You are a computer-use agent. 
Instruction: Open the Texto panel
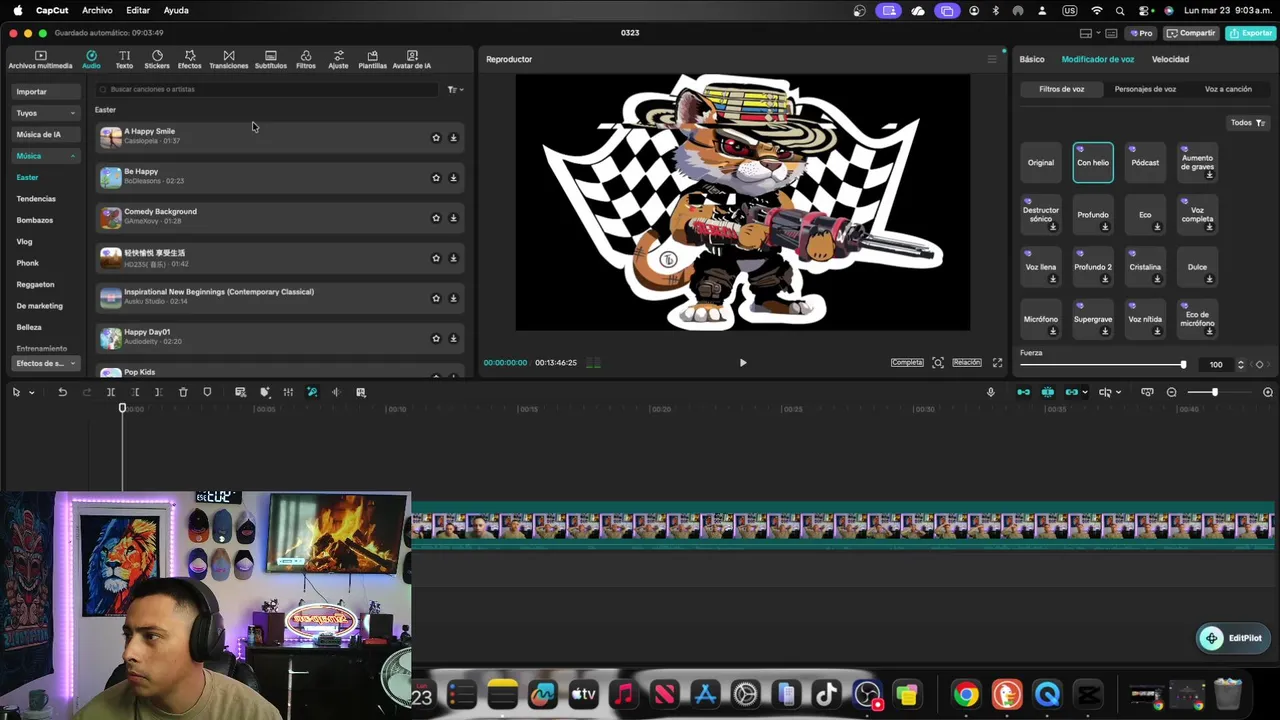[x=124, y=60]
